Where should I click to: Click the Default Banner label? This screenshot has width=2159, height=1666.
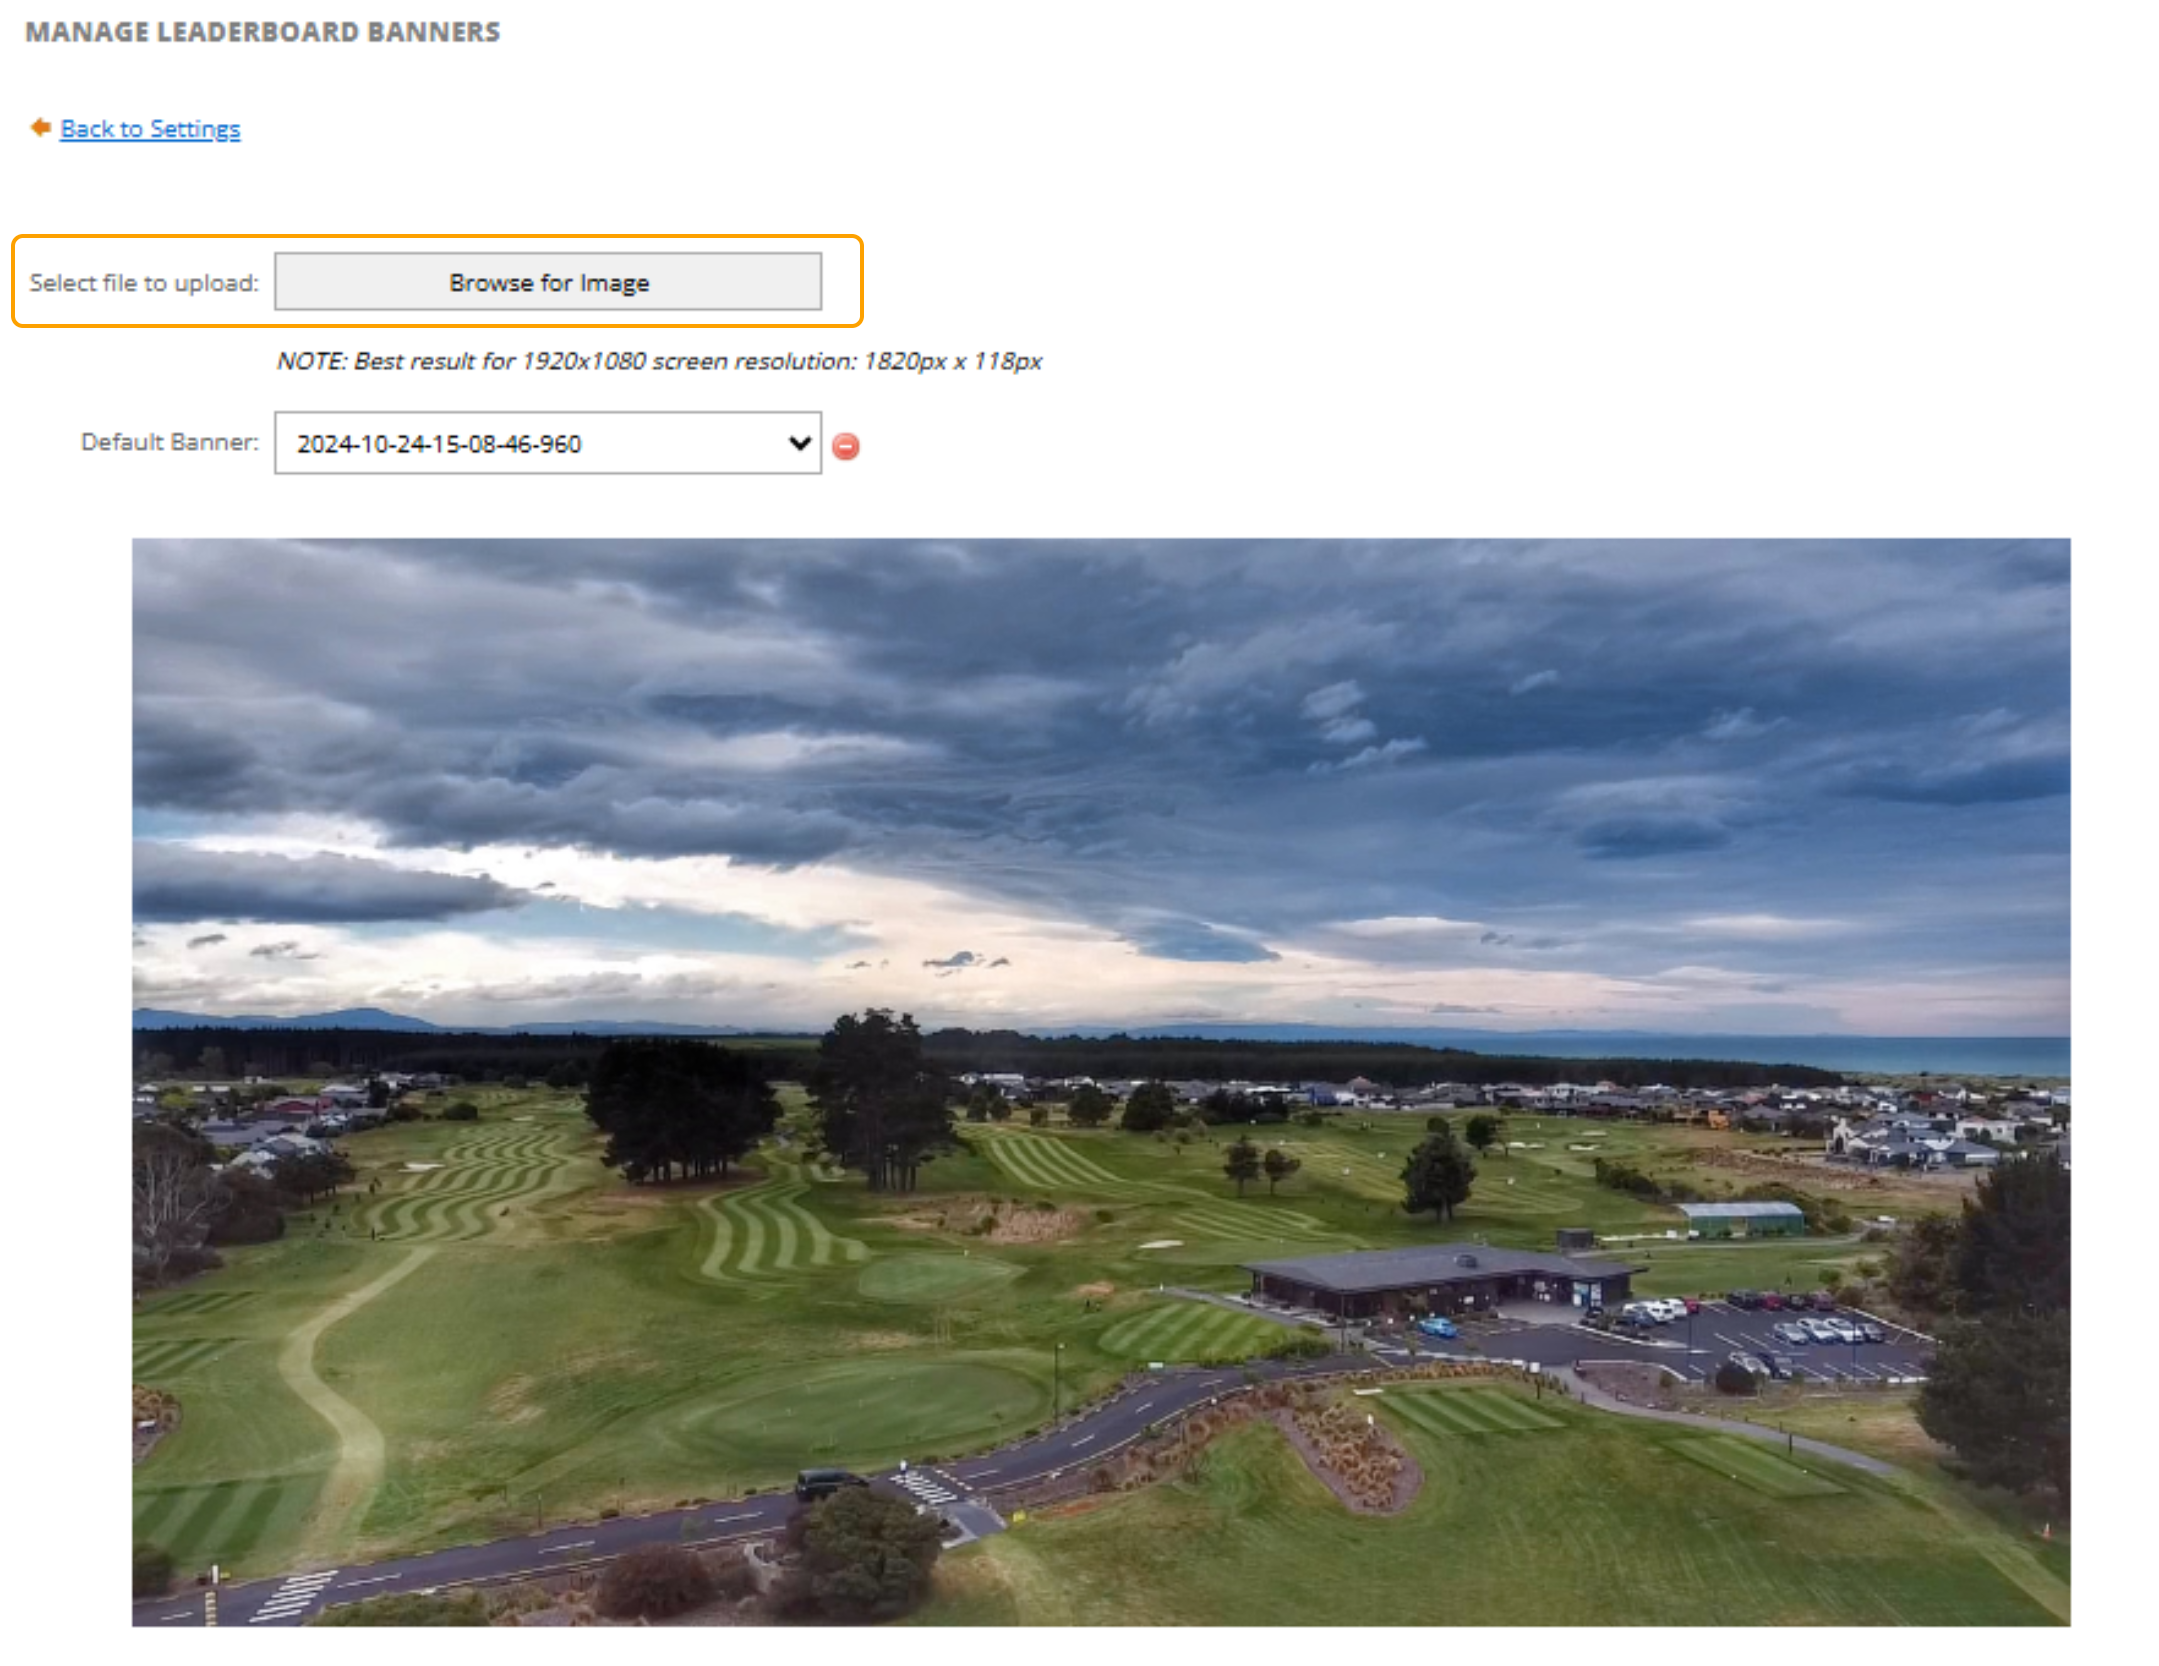coord(169,442)
